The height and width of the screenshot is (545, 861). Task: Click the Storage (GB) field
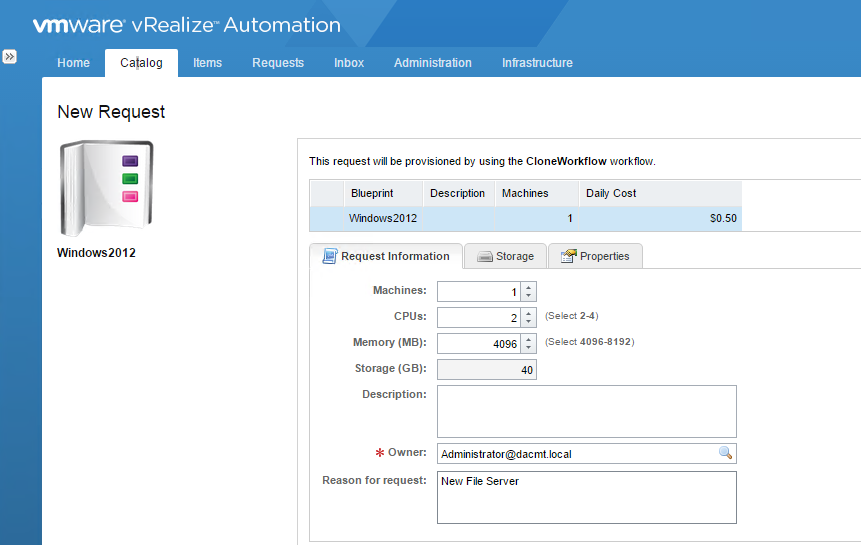[487, 369]
